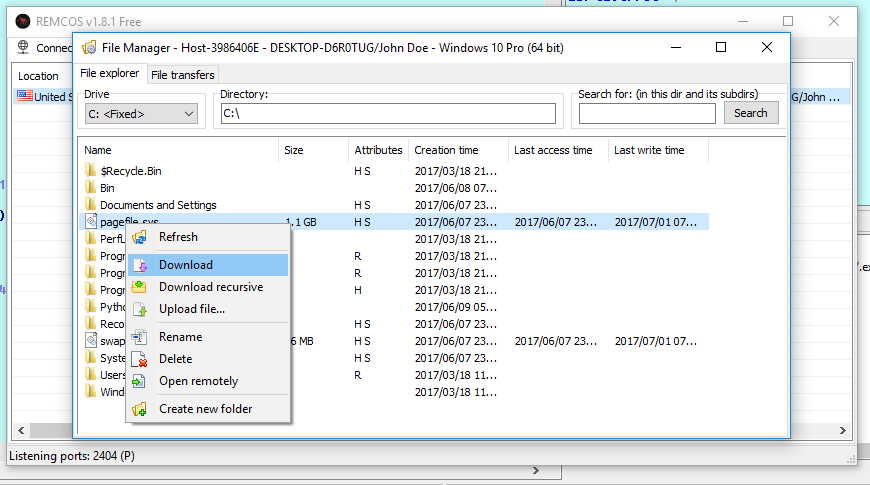
Task: Minimize the File Manager window
Action: (676, 47)
